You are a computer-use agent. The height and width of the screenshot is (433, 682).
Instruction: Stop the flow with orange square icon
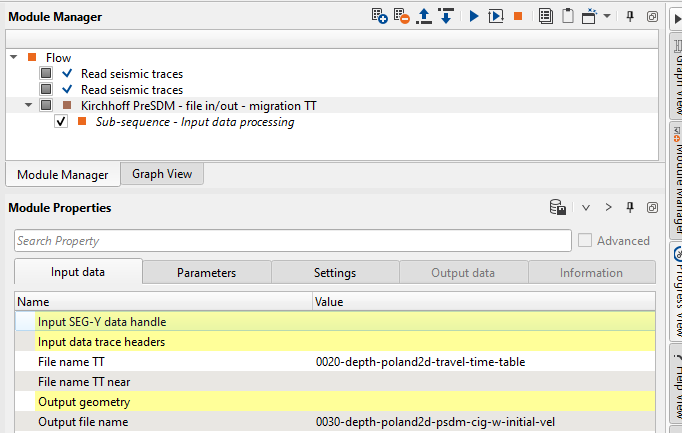pos(518,16)
